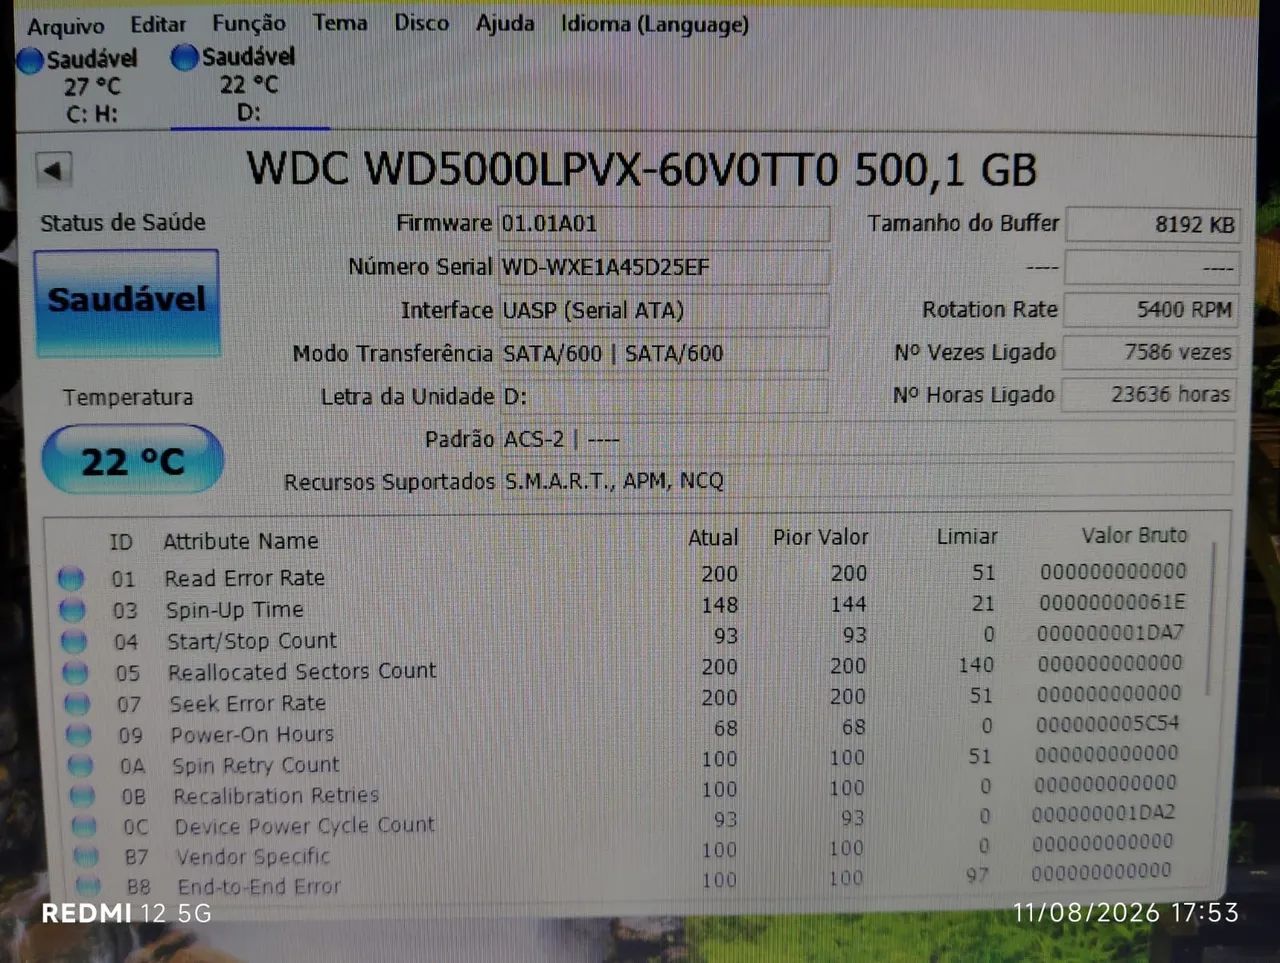Open the Arquivo menu
1280x963 pixels.
(65, 26)
